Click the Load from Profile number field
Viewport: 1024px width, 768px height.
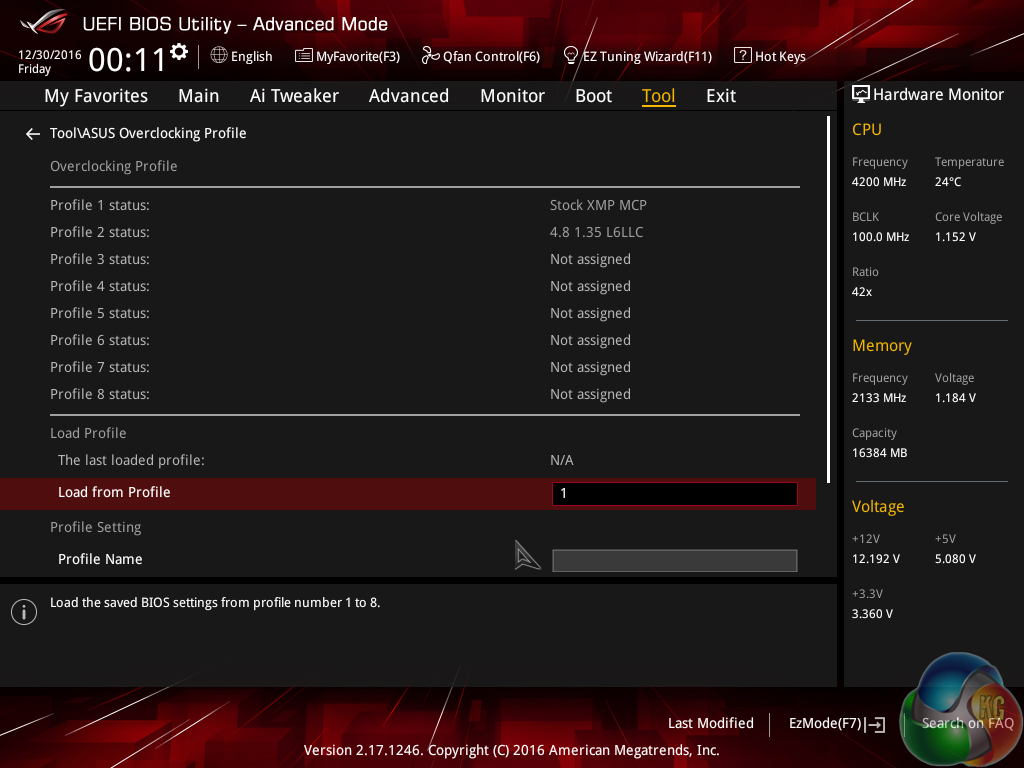[x=674, y=493]
